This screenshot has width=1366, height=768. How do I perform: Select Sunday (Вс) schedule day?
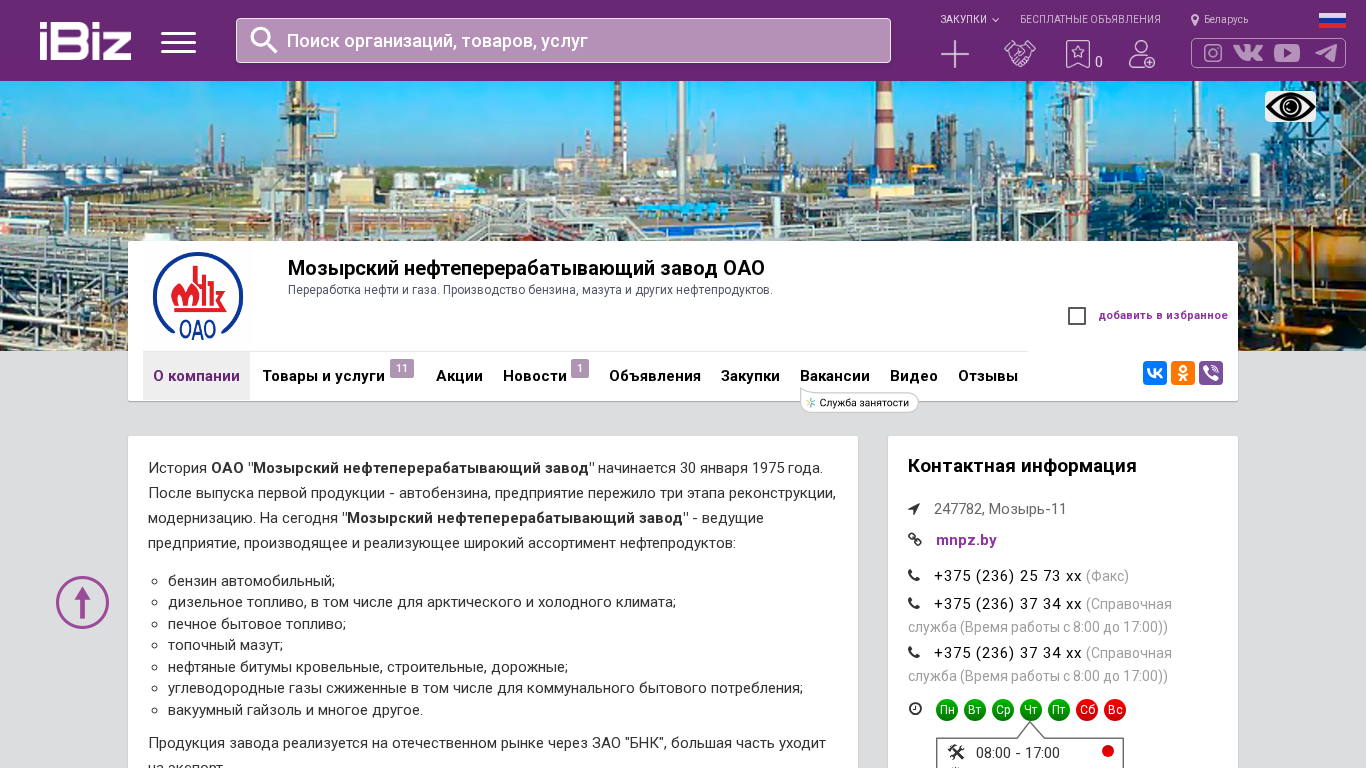pyautogui.click(x=1115, y=710)
